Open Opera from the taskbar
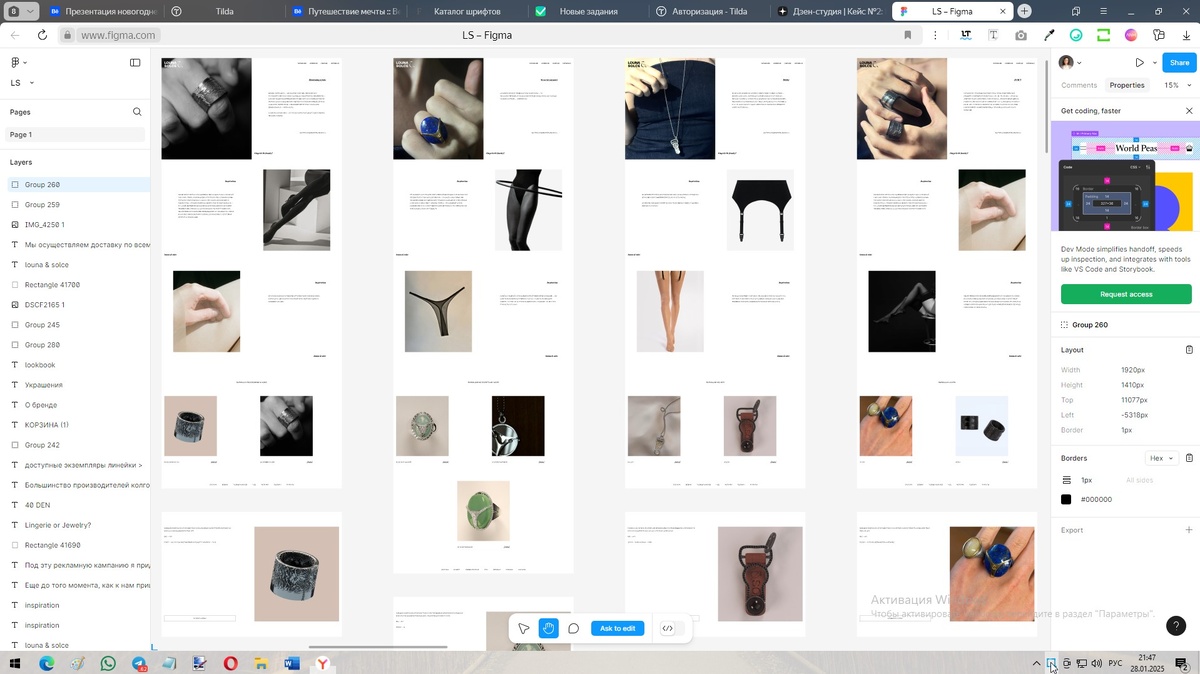The image size is (1200, 674). click(x=231, y=663)
